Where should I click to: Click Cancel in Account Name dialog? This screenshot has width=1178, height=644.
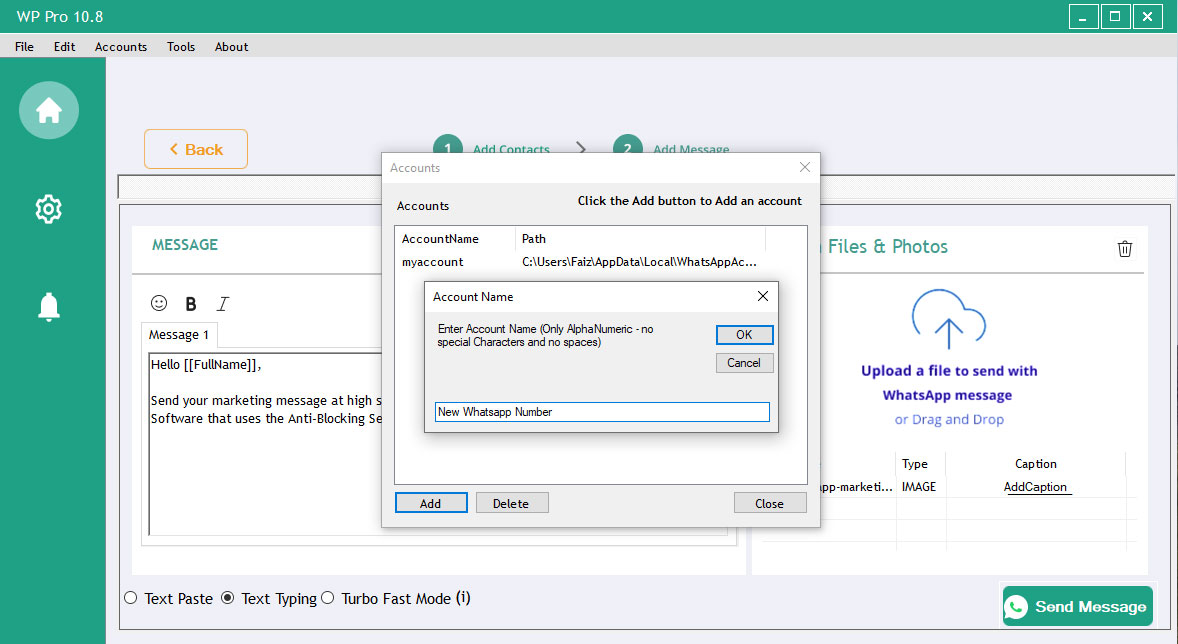[x=744, y=363]
